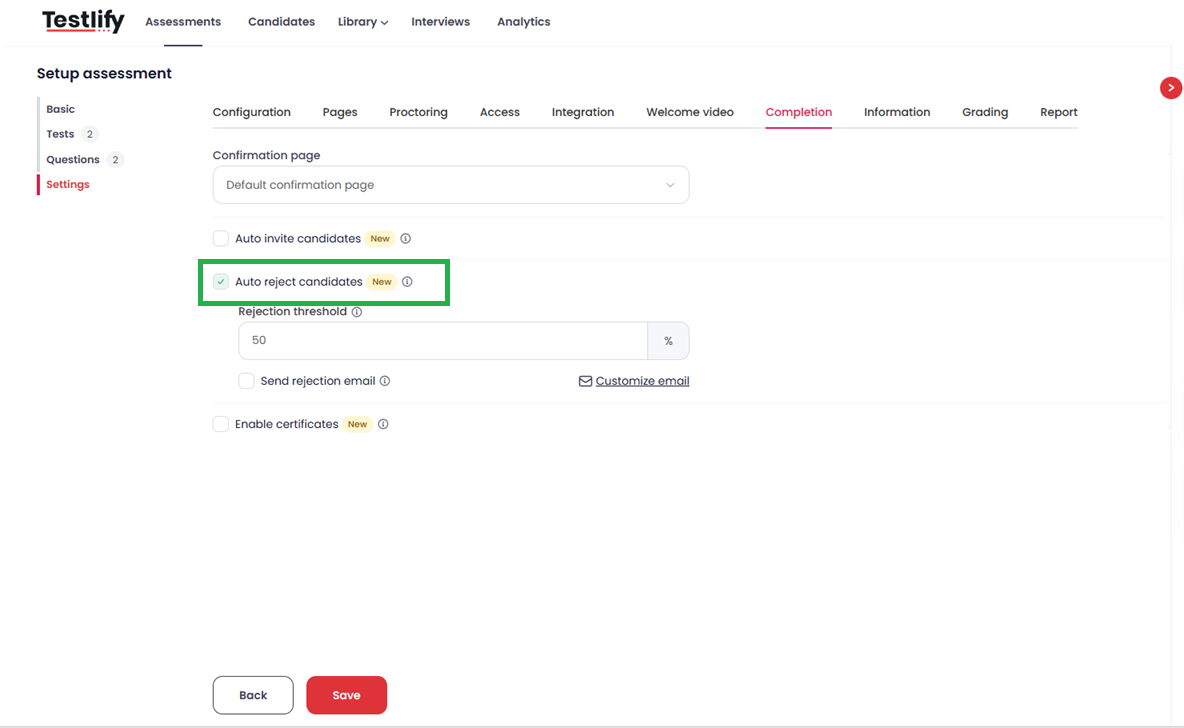
Task: Click info icon beside Rejection threshold
Action: [x=356, y=312]
